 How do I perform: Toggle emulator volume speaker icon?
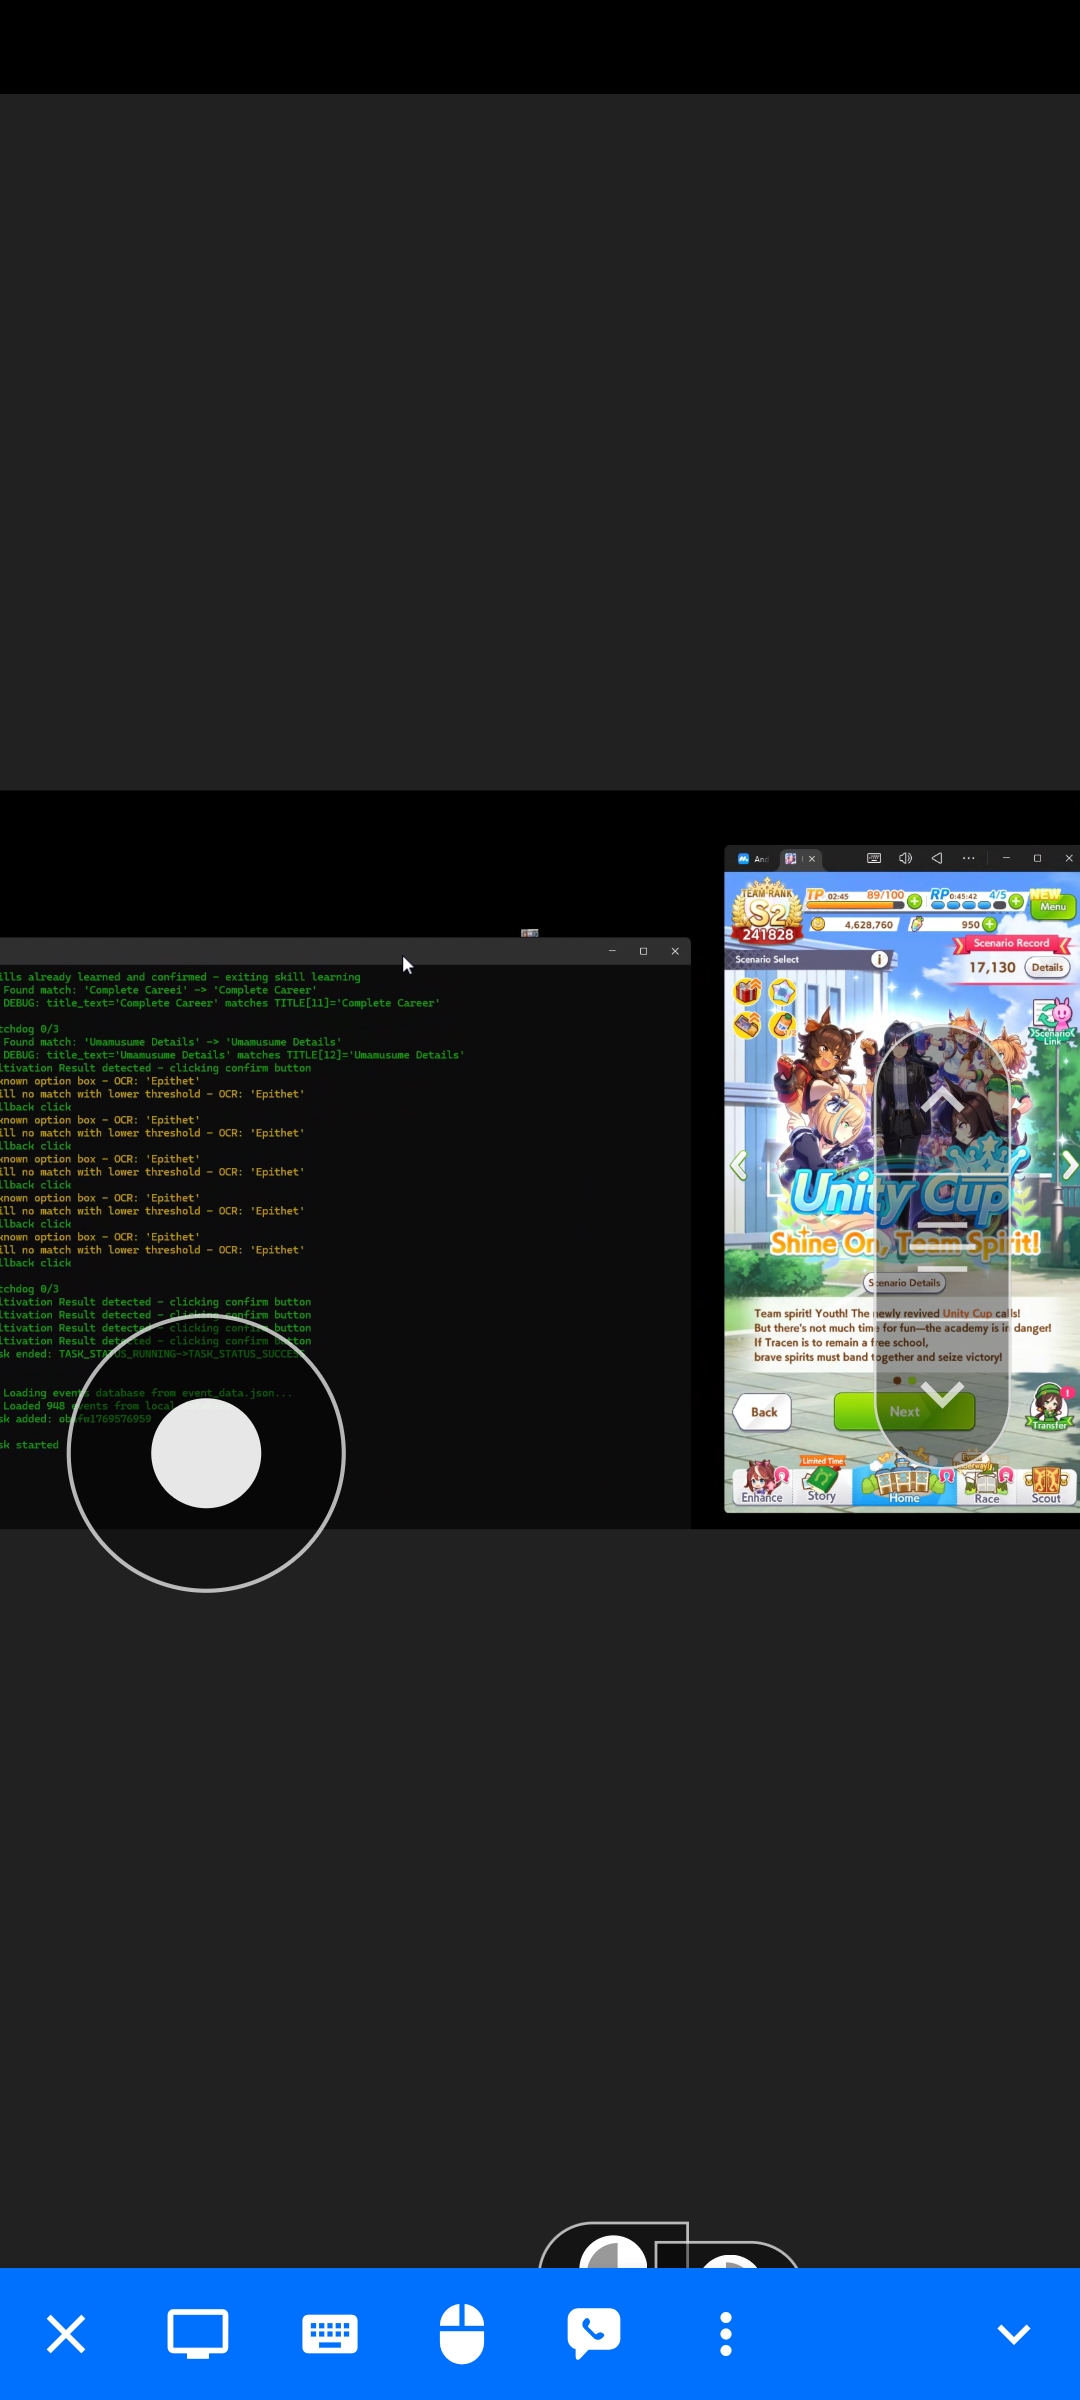click(906, 858)
